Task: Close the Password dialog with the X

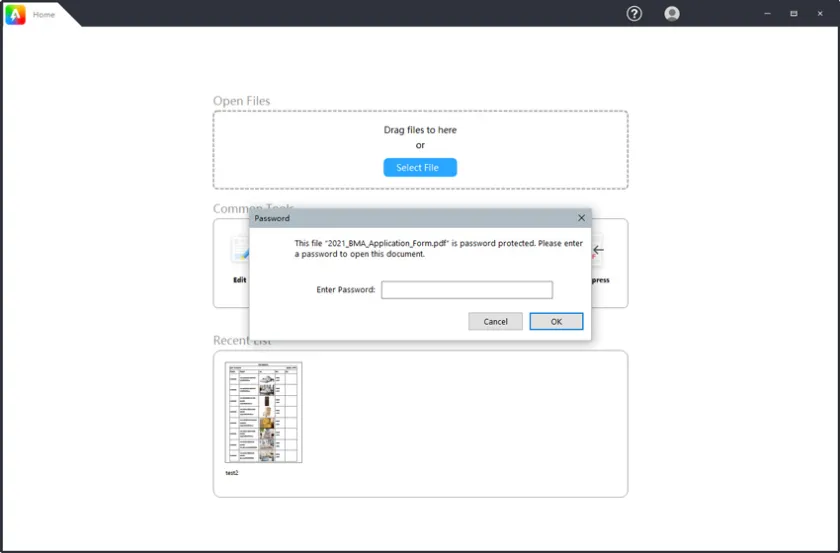Action: pos(581,218)
